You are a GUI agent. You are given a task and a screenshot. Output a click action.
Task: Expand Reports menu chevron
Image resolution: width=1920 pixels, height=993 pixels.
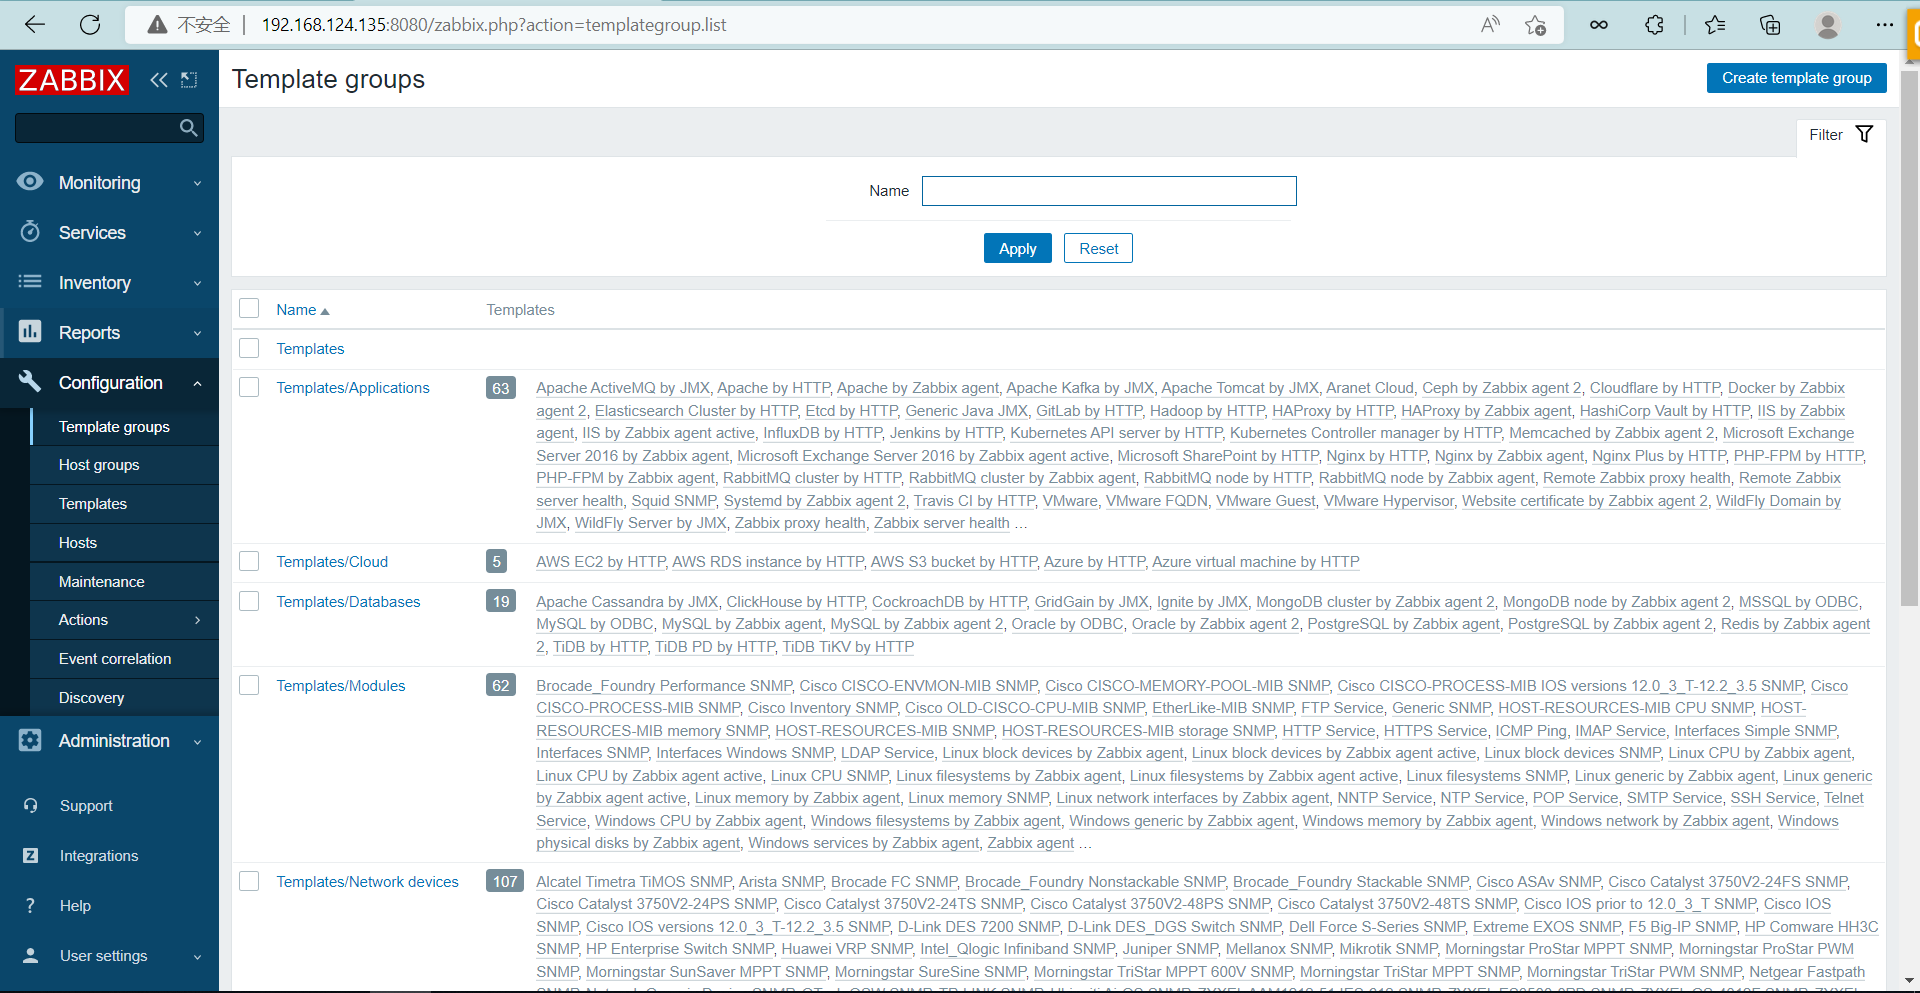(197, 333)
